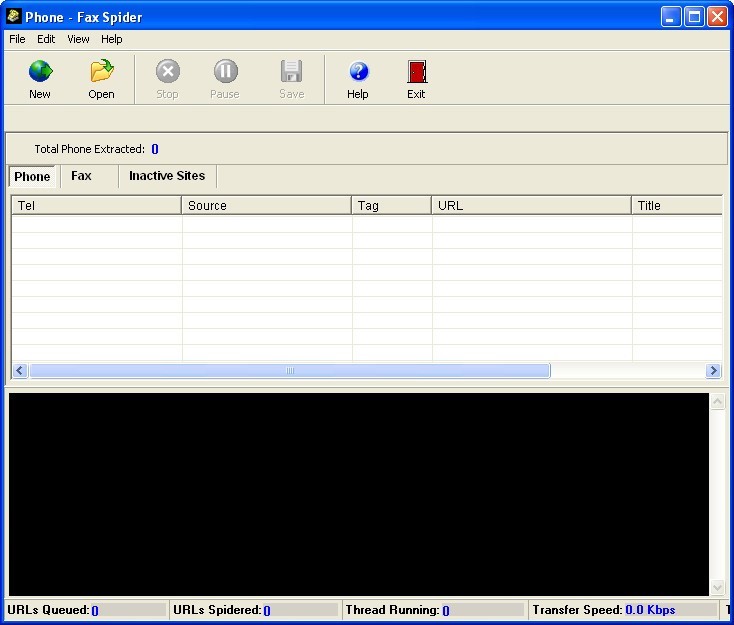Sort by the Tel column header
The width and height of the screenshot is (734, 625).
(96, 205)
